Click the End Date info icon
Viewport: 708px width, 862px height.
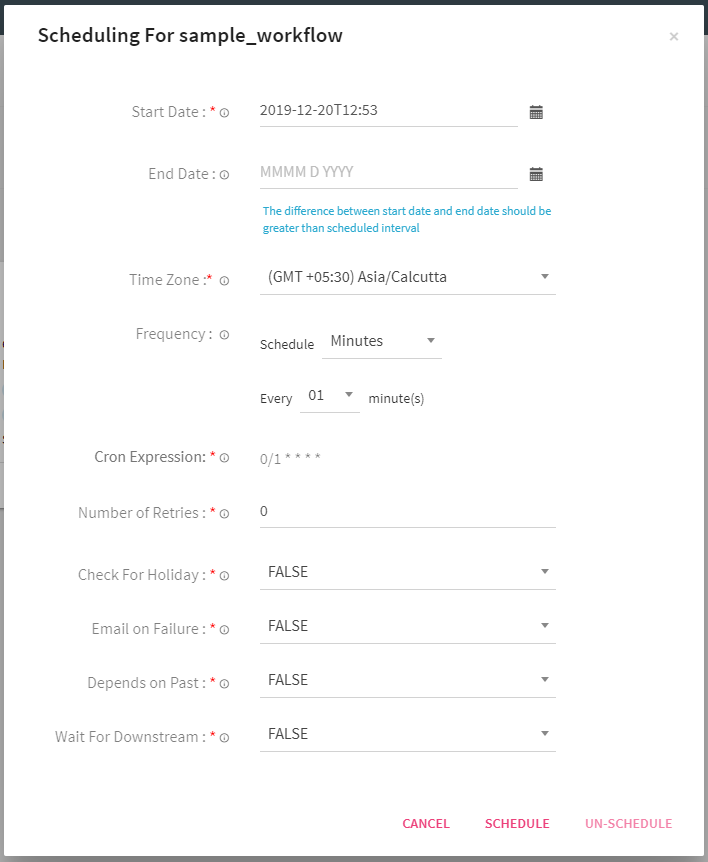pyautogui.click(x=224, y=175)
